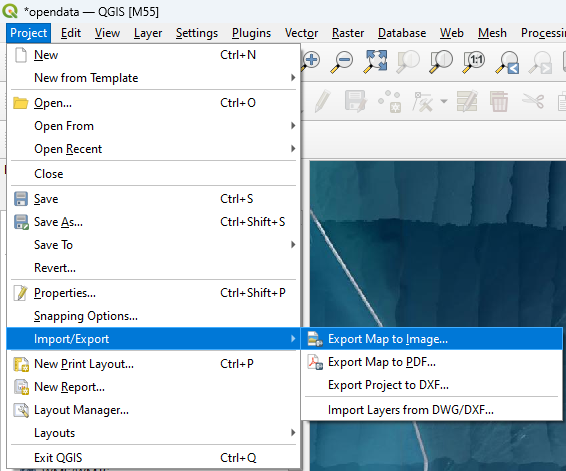Click the Ctrl+O shortcut label

238,103
